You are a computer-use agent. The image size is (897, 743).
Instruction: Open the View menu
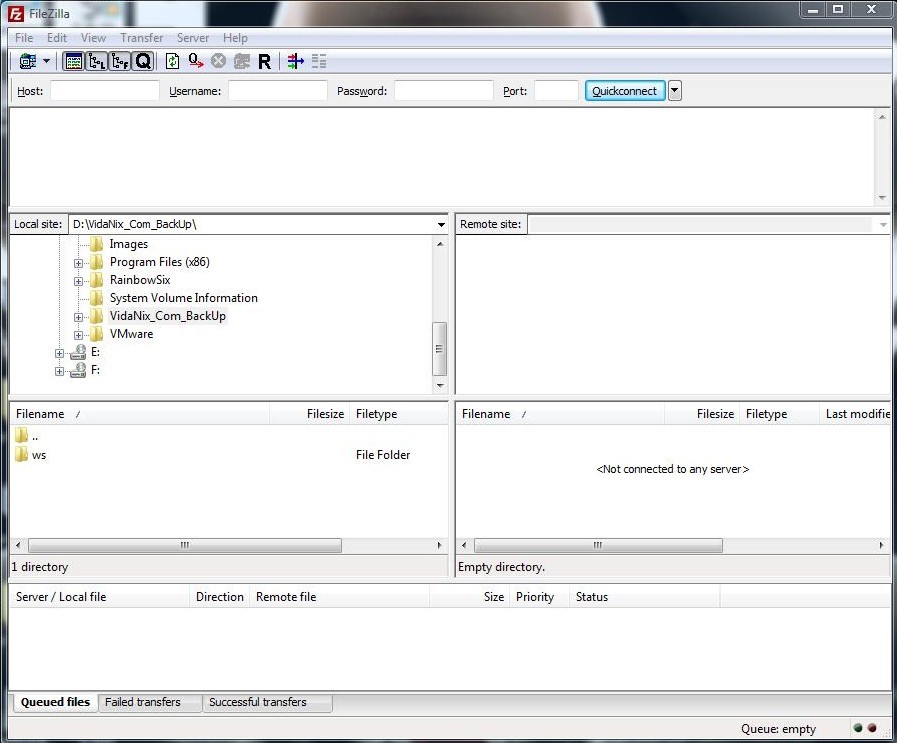(x=93, y=38)
